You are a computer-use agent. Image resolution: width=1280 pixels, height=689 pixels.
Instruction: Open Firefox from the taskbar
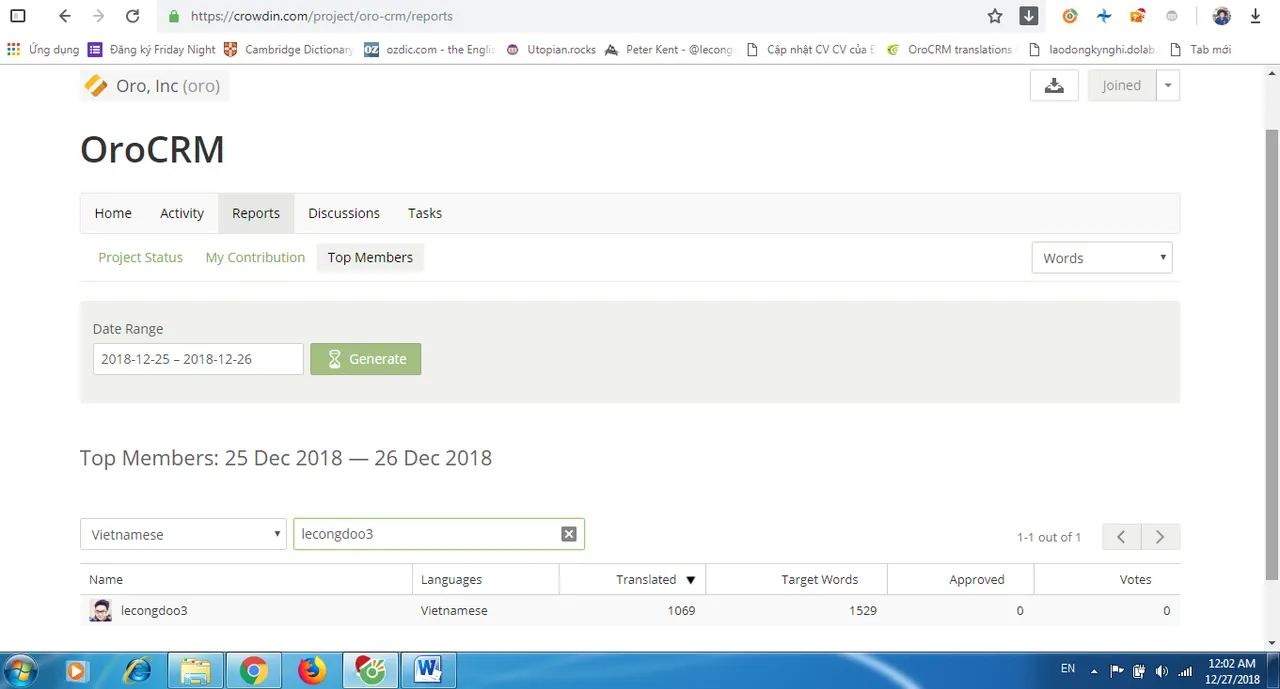pyautogui.click(x=312, y=670)
